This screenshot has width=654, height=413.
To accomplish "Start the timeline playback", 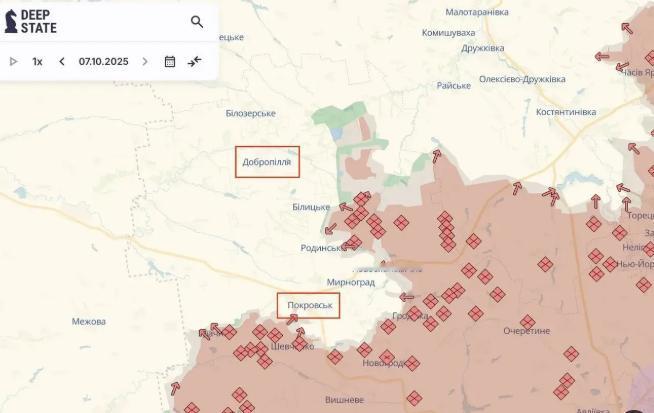I will (x=13, y=62).
